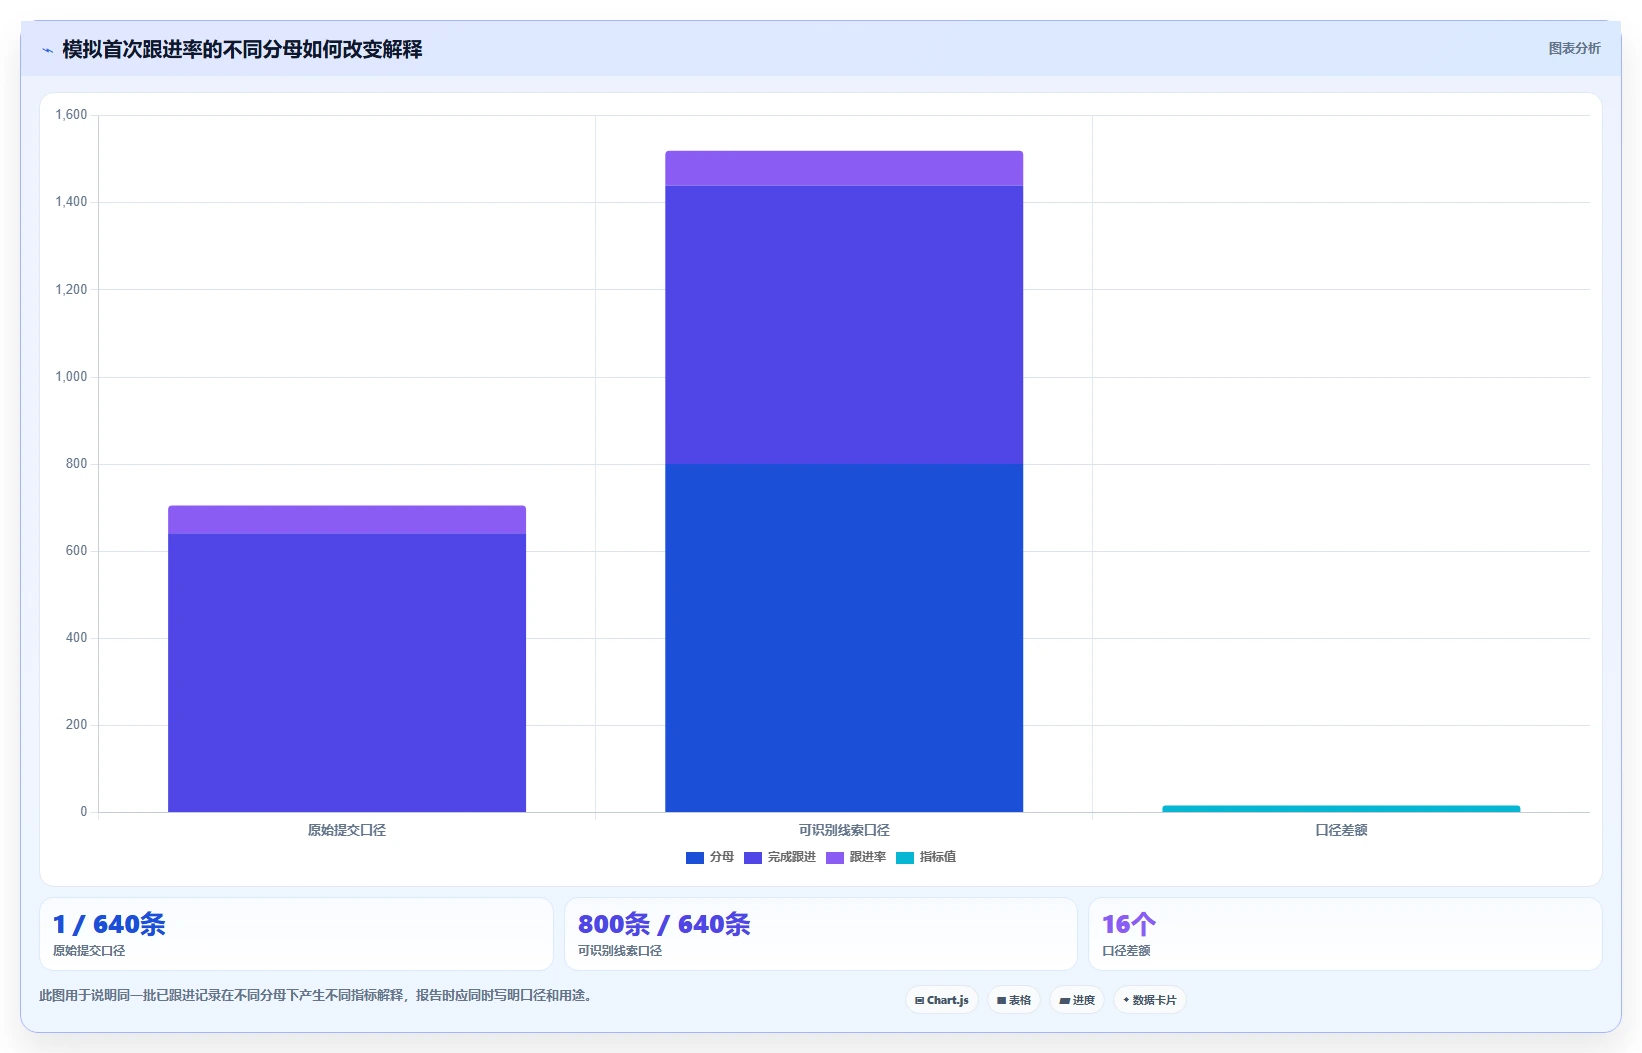Click the 可识别线索口径 purple 跟进率 top segment
Viewport: 1642px width, 1053px height.
click(x=844, y=168)
